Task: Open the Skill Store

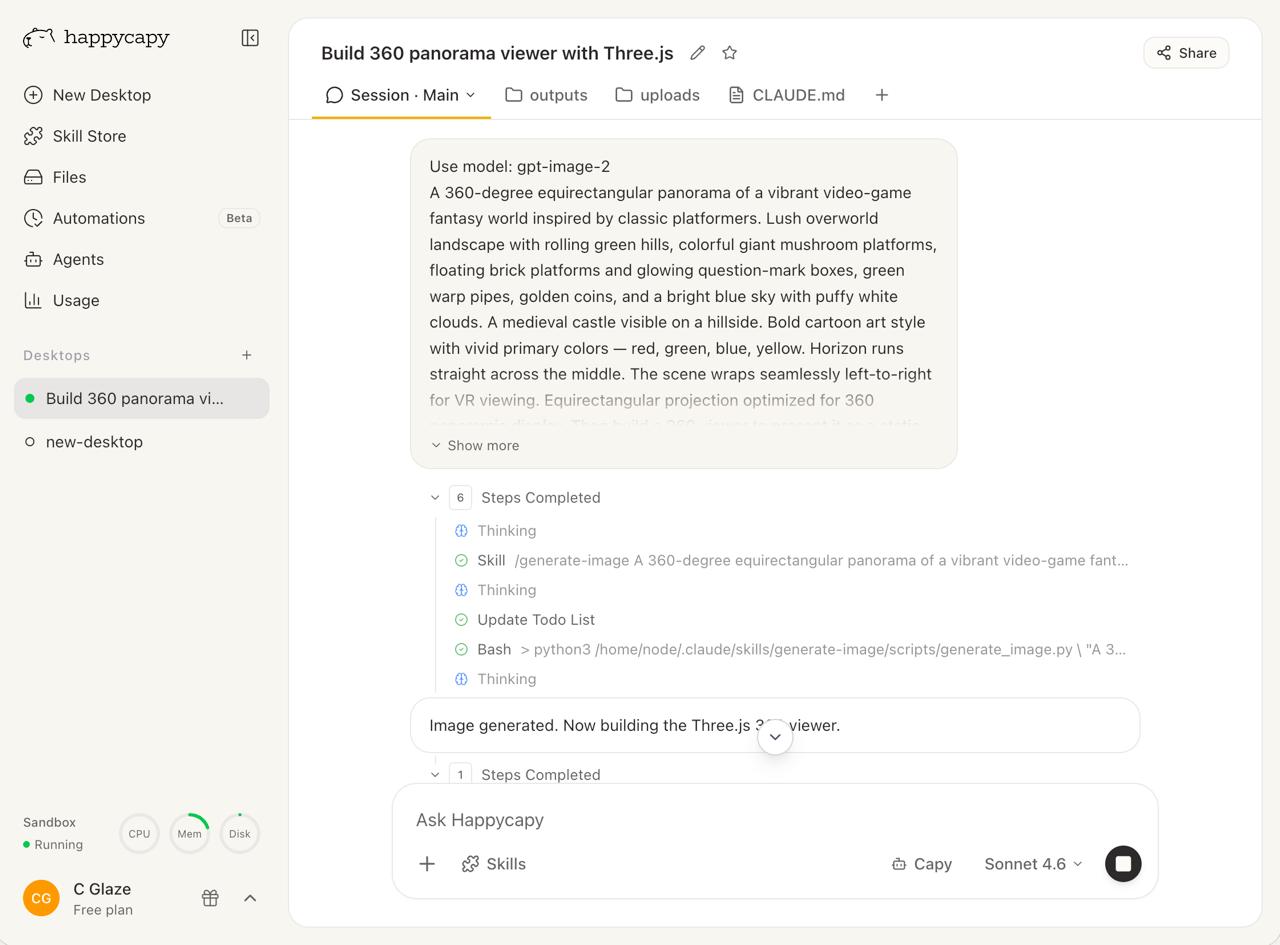Action: [x=89, y=136]
